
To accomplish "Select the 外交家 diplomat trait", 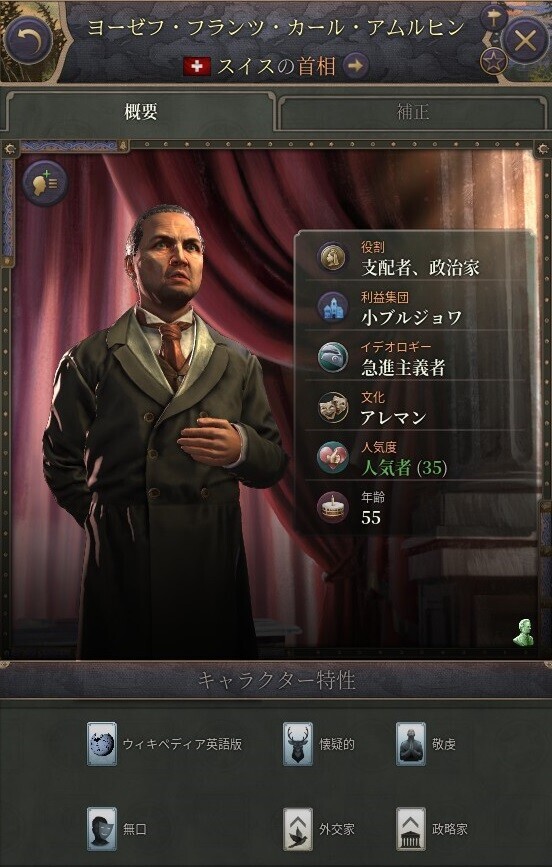I will (x=319, y=828).
